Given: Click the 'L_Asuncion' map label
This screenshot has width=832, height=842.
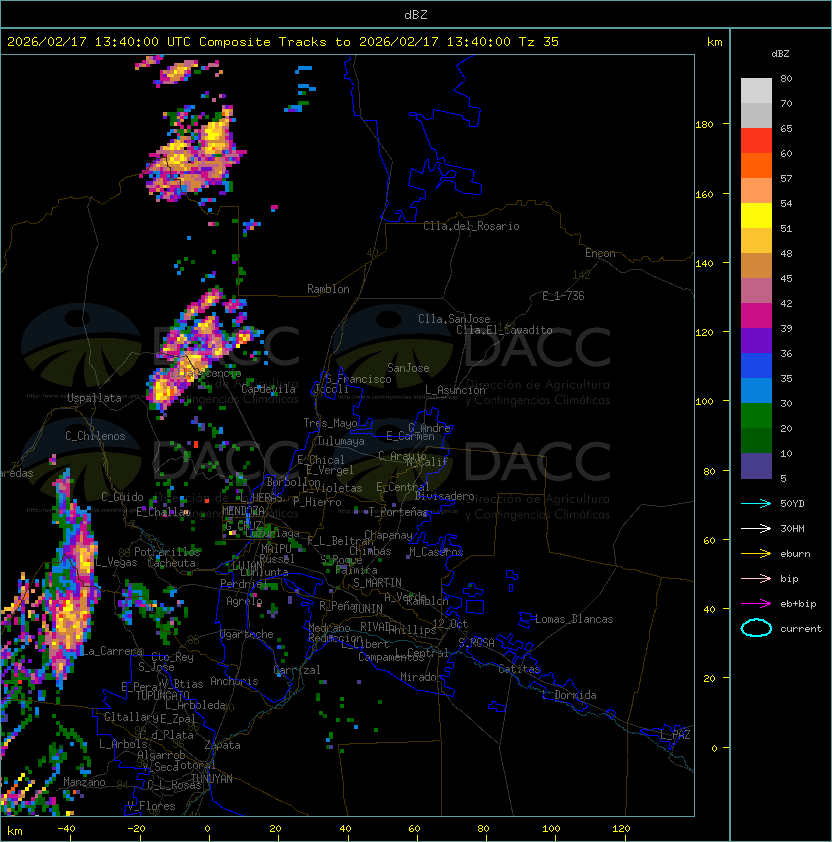Looking at the screenshot, I should tap(455, 390).
